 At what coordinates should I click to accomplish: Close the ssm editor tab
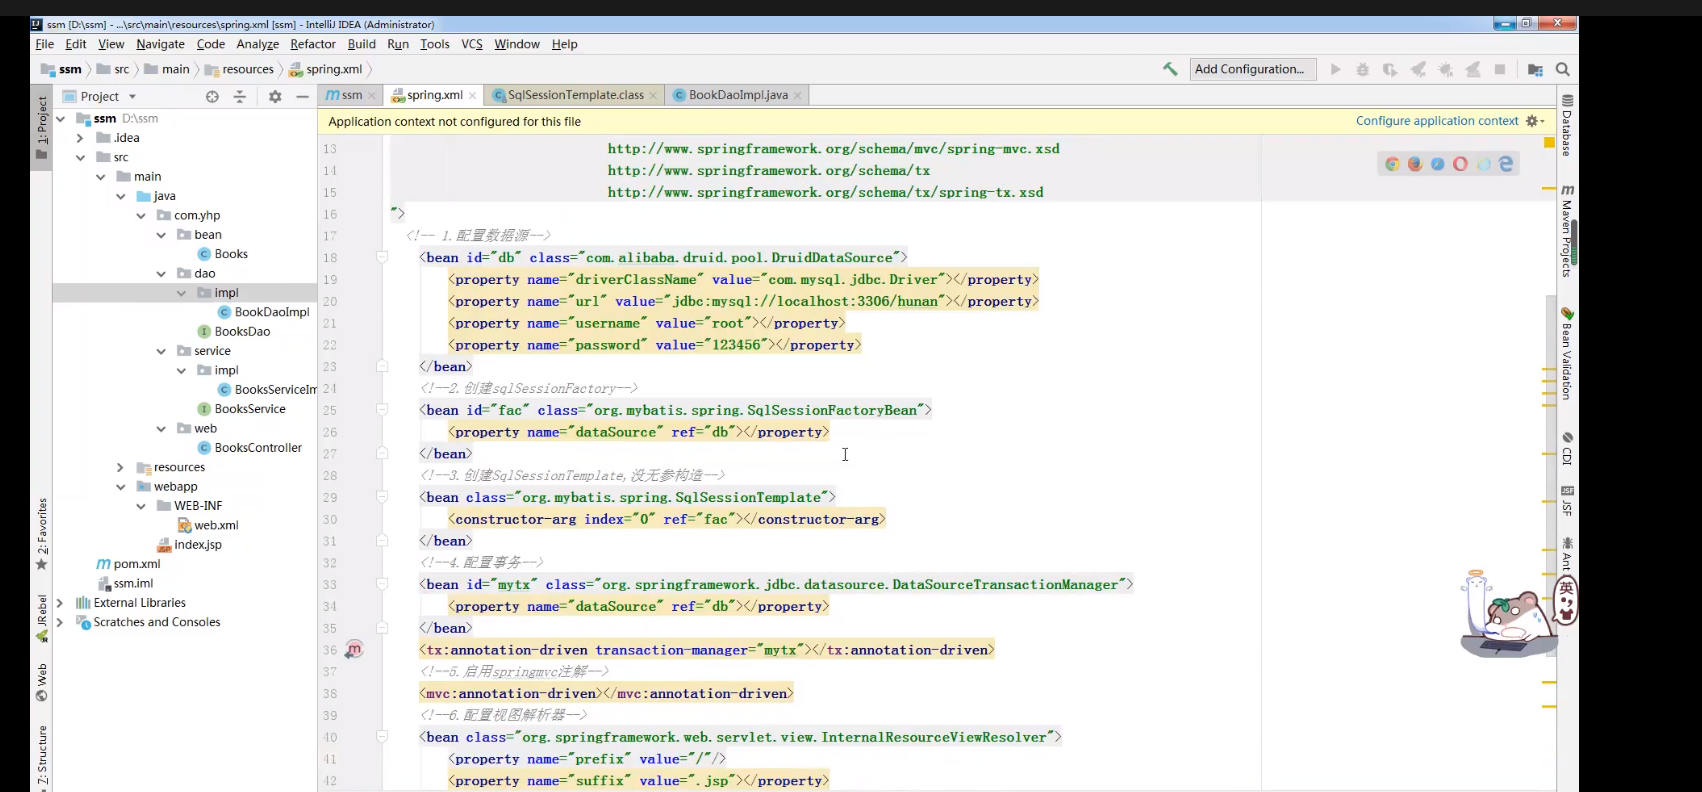tap(371, 96)
